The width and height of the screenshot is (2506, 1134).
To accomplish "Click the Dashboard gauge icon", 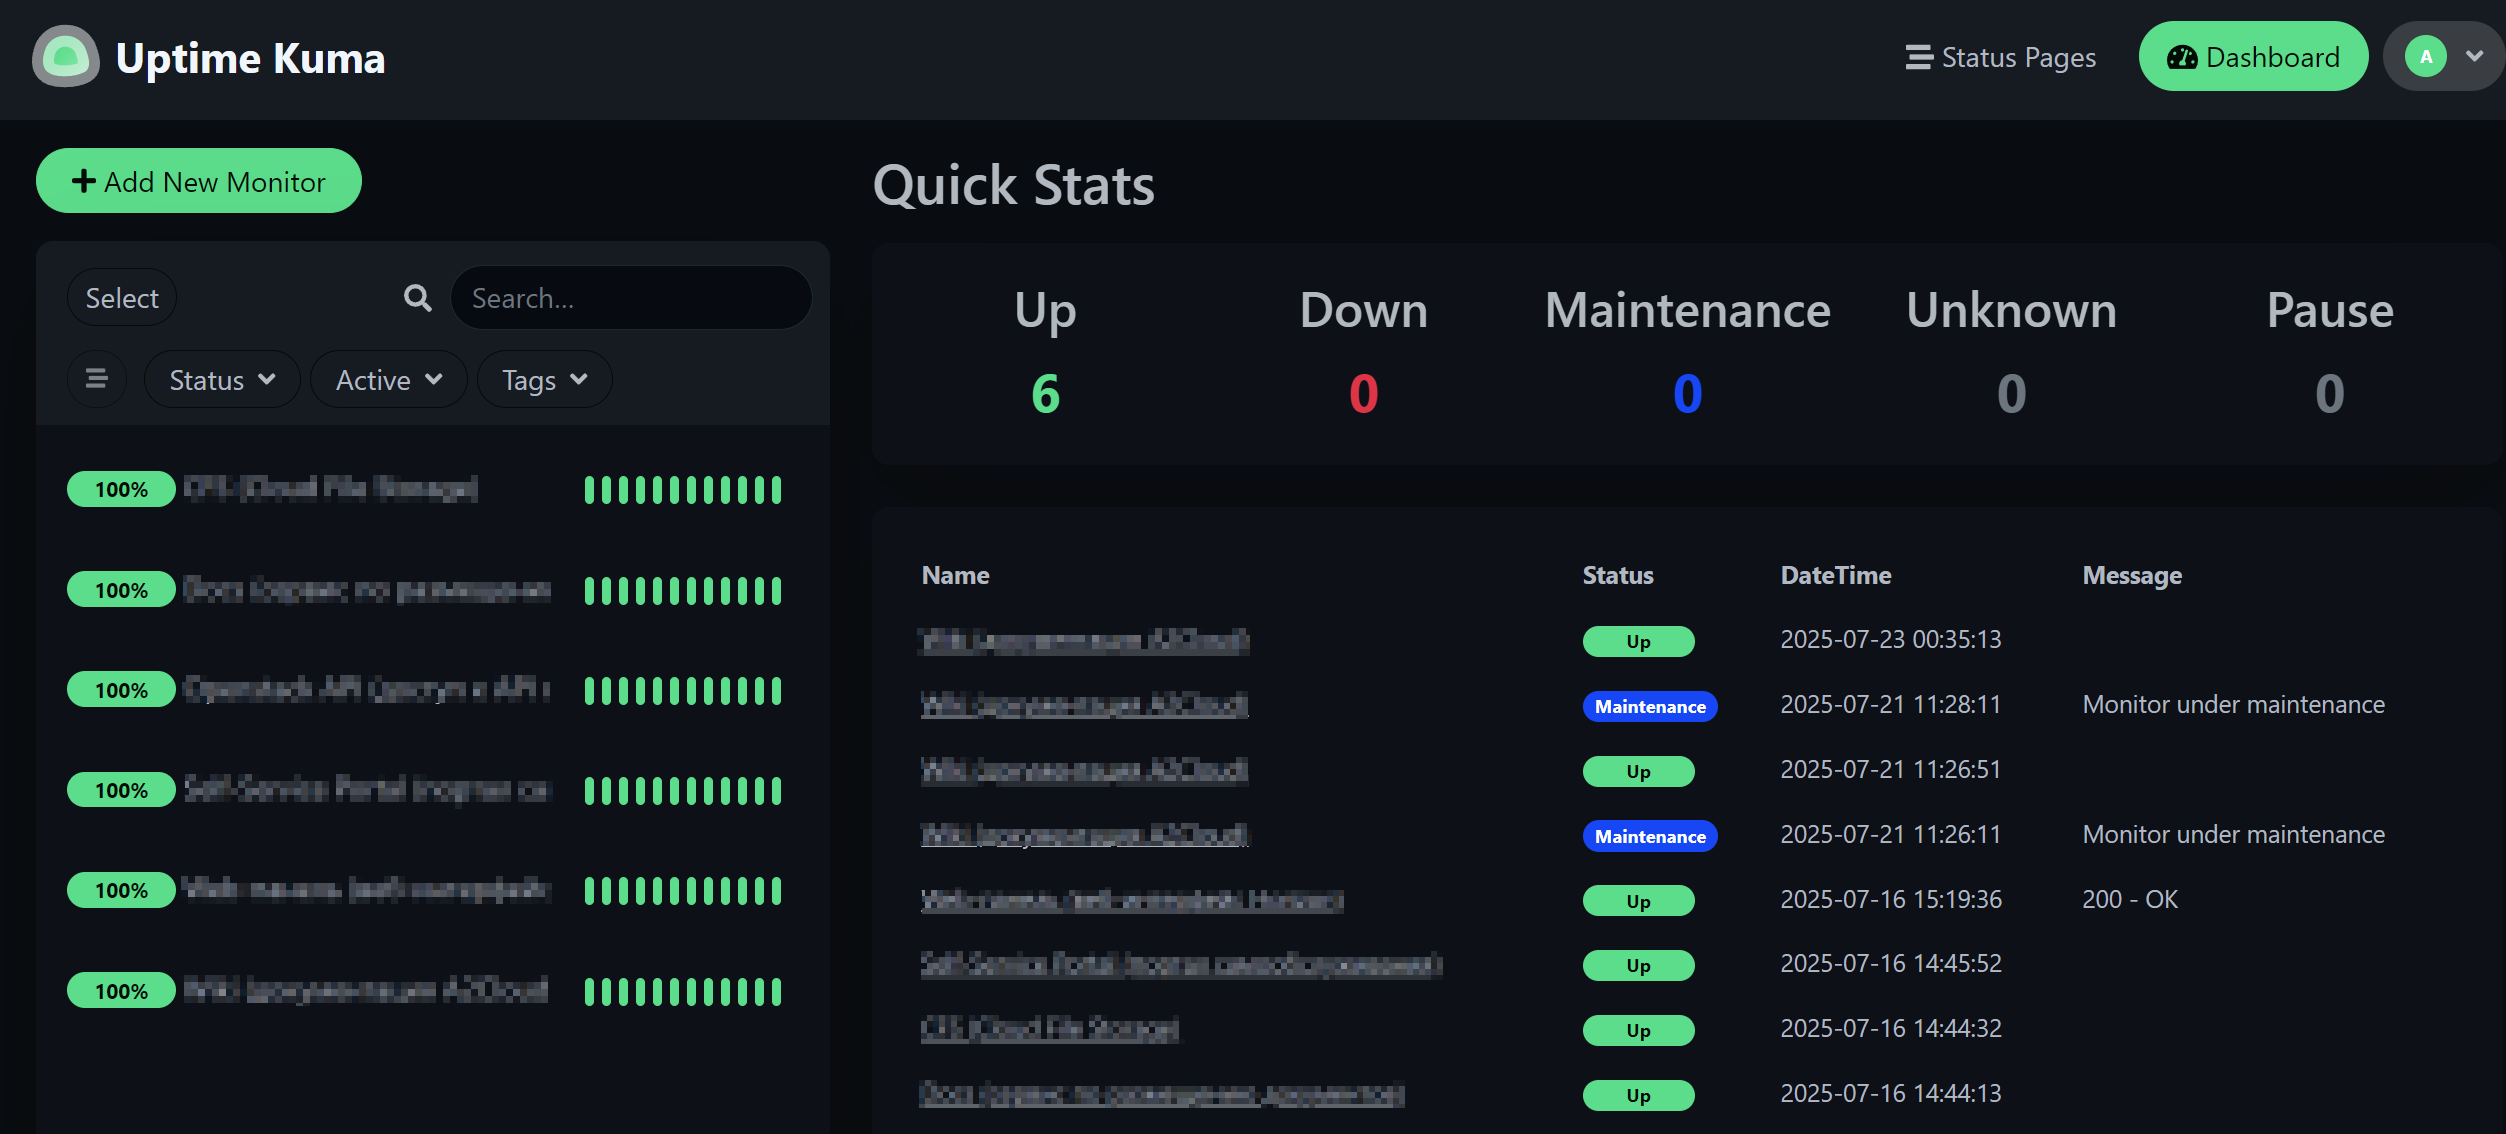I will (2182, 57).
